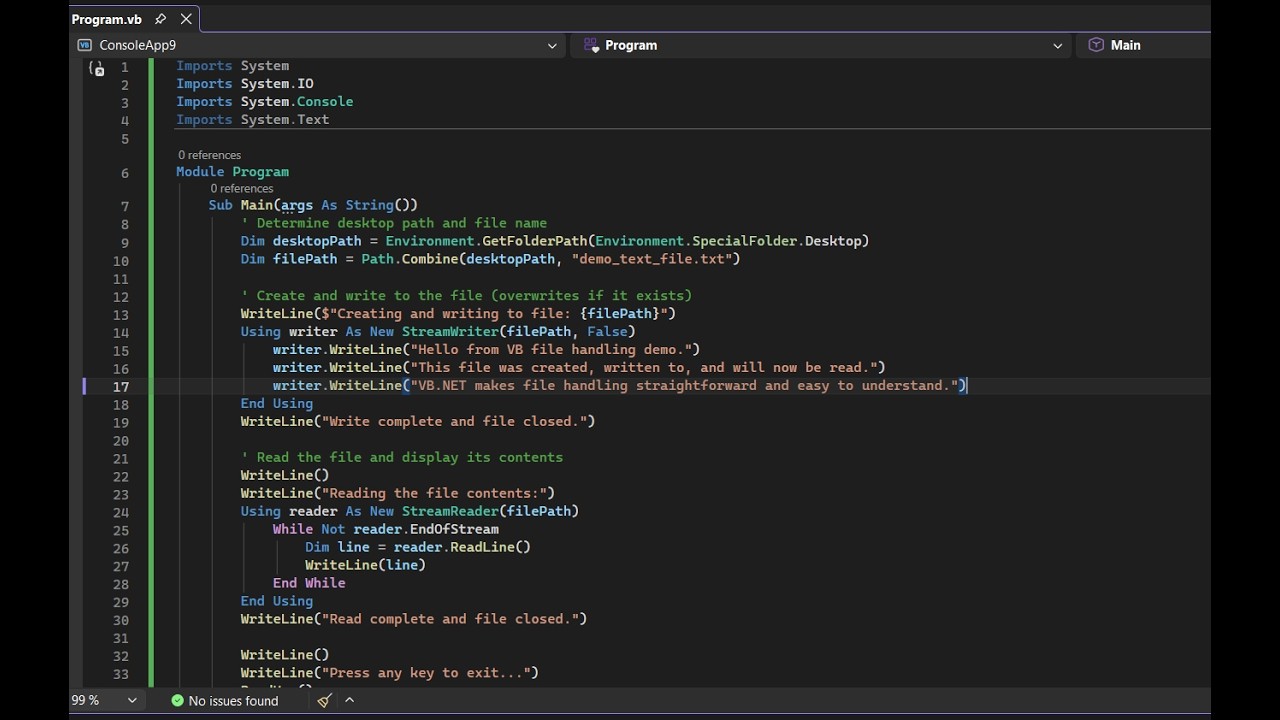Open the Main member dropdown
This screenshot has height=720, width=1280.
[x=1143, y=45]
